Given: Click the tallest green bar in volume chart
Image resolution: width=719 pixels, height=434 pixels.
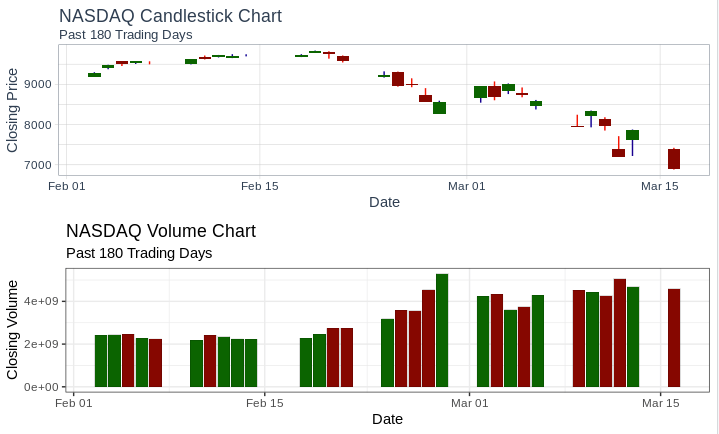Looking at the screenshot, I should (x=442, y=330).
